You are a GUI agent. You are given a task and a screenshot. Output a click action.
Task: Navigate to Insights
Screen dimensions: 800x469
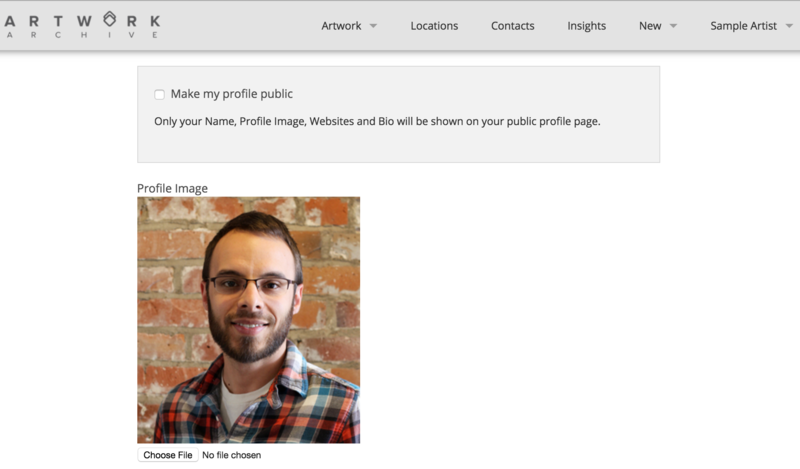[586, 26]
